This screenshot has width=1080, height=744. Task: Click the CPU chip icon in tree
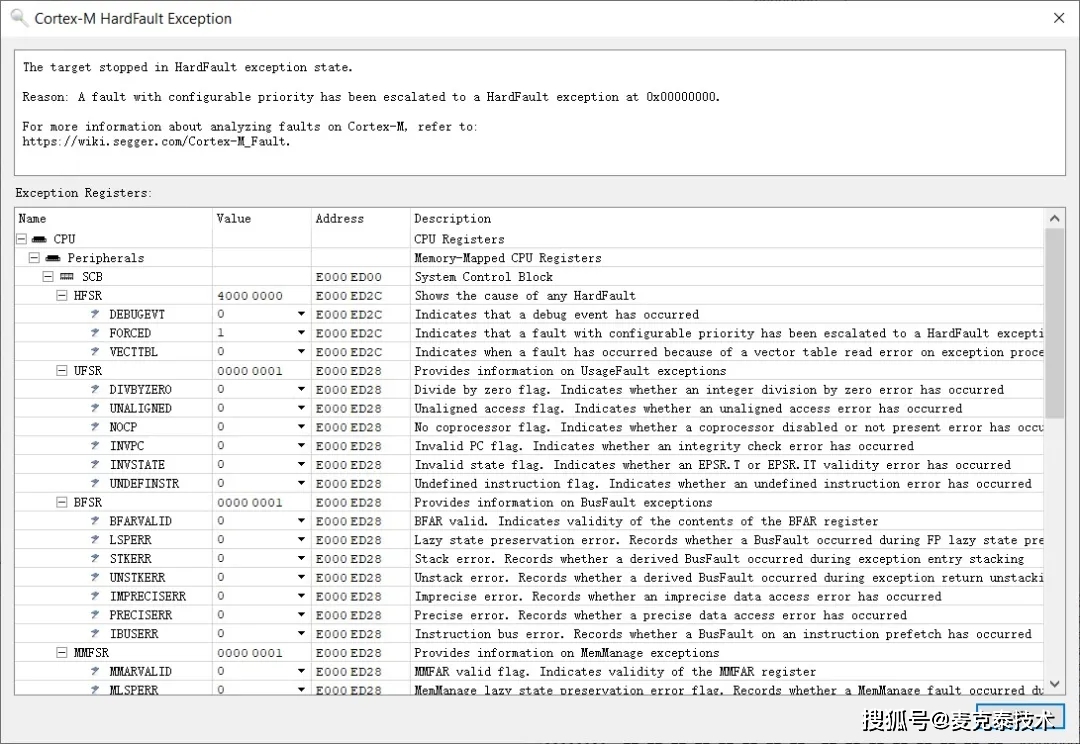click(39, 239)
